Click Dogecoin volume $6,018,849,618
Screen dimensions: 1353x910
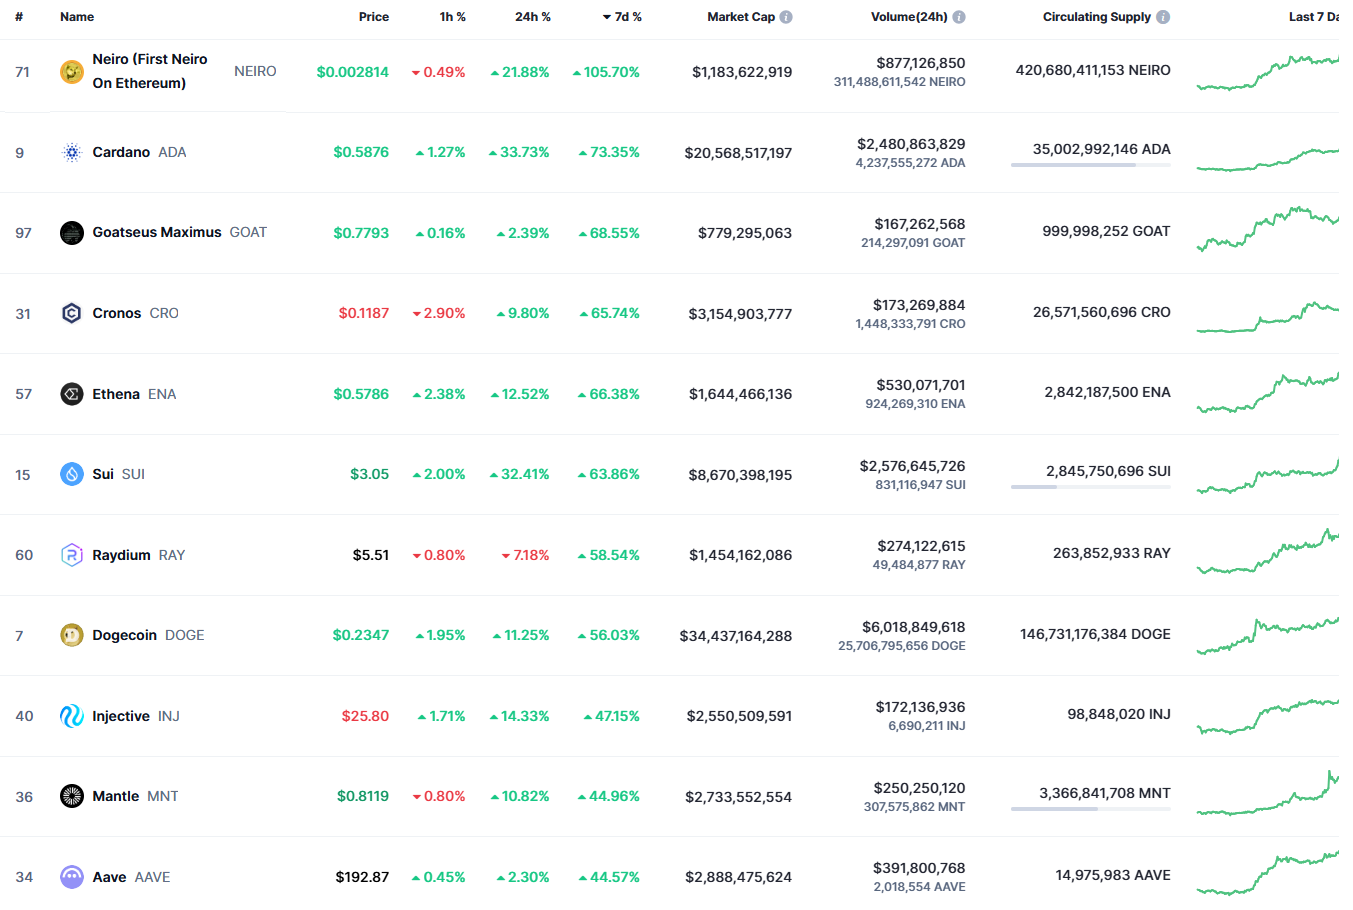tap(914, 627)
